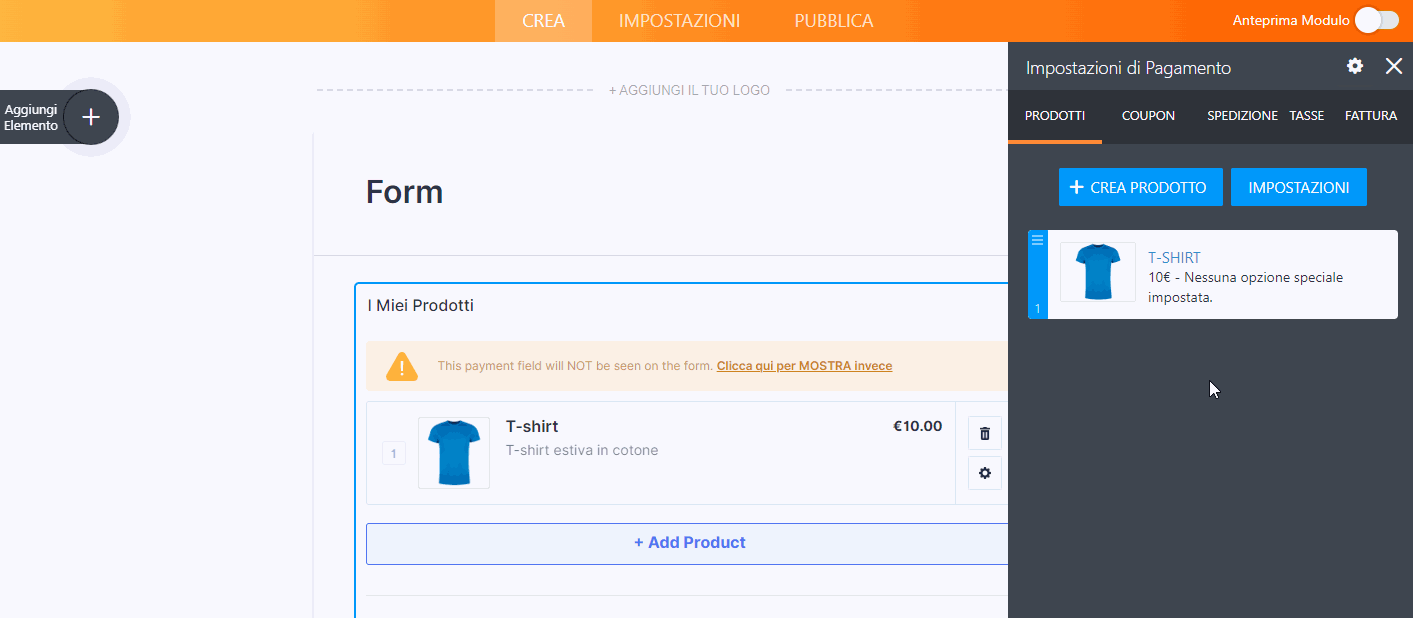Click the + Add Product button

(689, 543)
